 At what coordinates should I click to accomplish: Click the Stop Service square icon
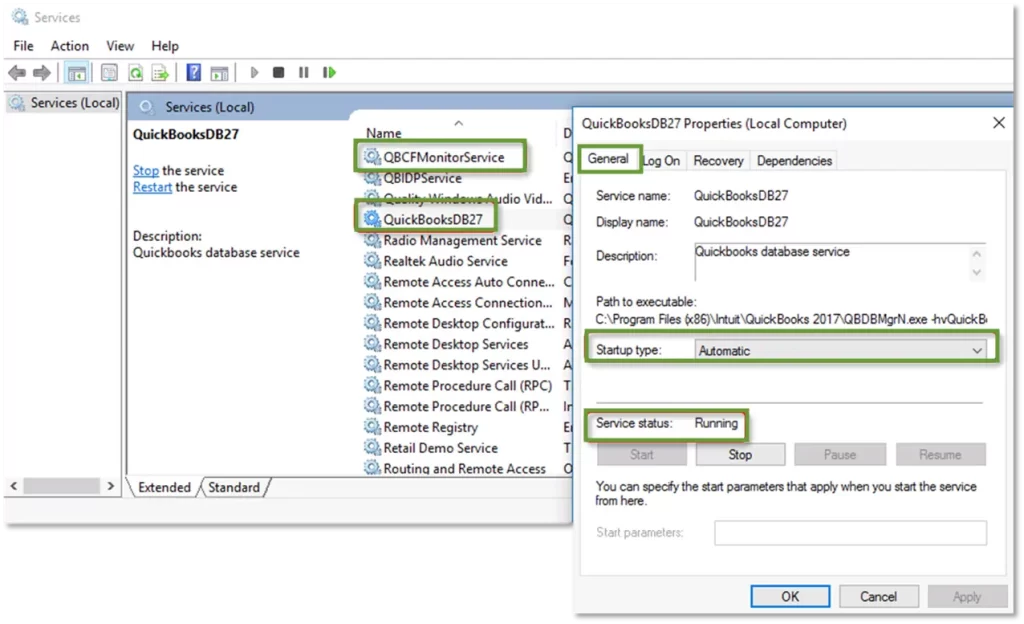279,72
